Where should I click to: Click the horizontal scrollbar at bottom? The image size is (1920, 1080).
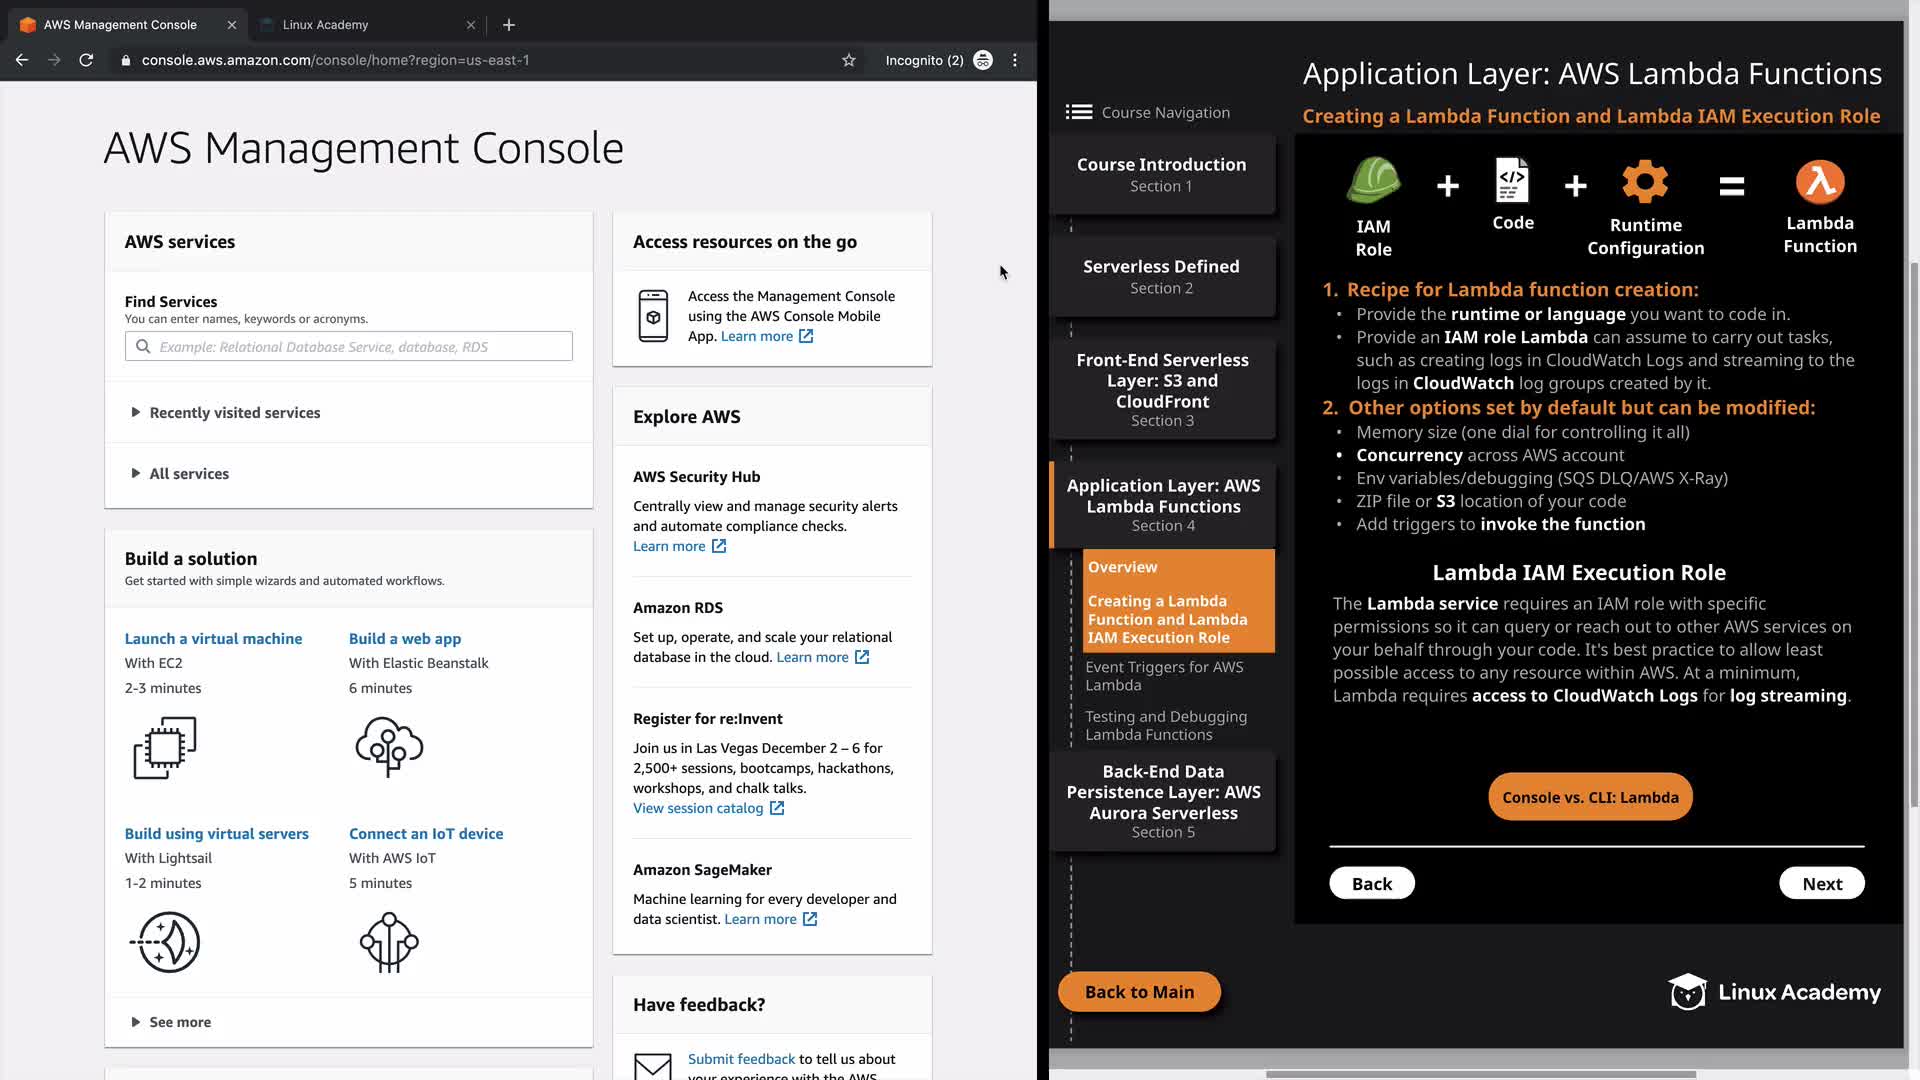click(x=1480, y=1075)
